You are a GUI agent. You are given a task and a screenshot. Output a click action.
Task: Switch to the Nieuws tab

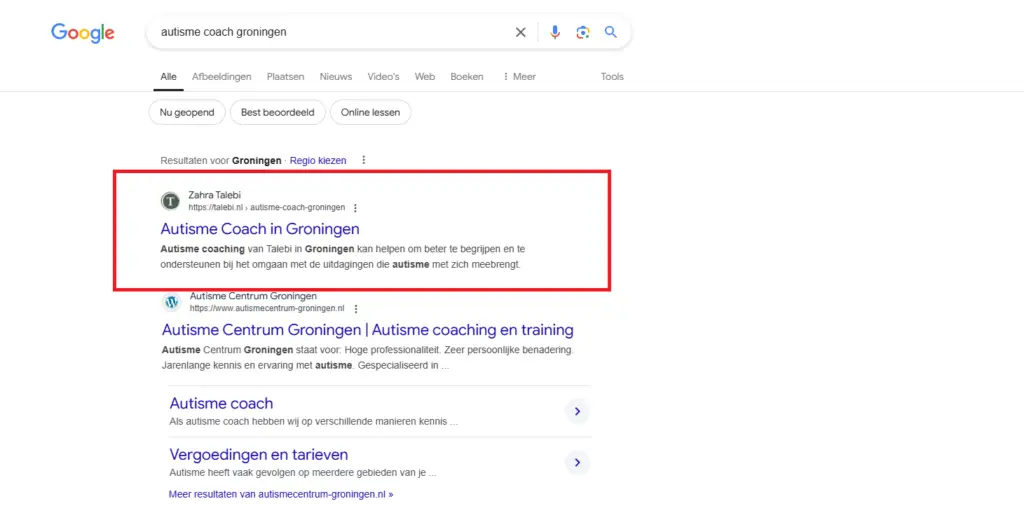point(336,76)
